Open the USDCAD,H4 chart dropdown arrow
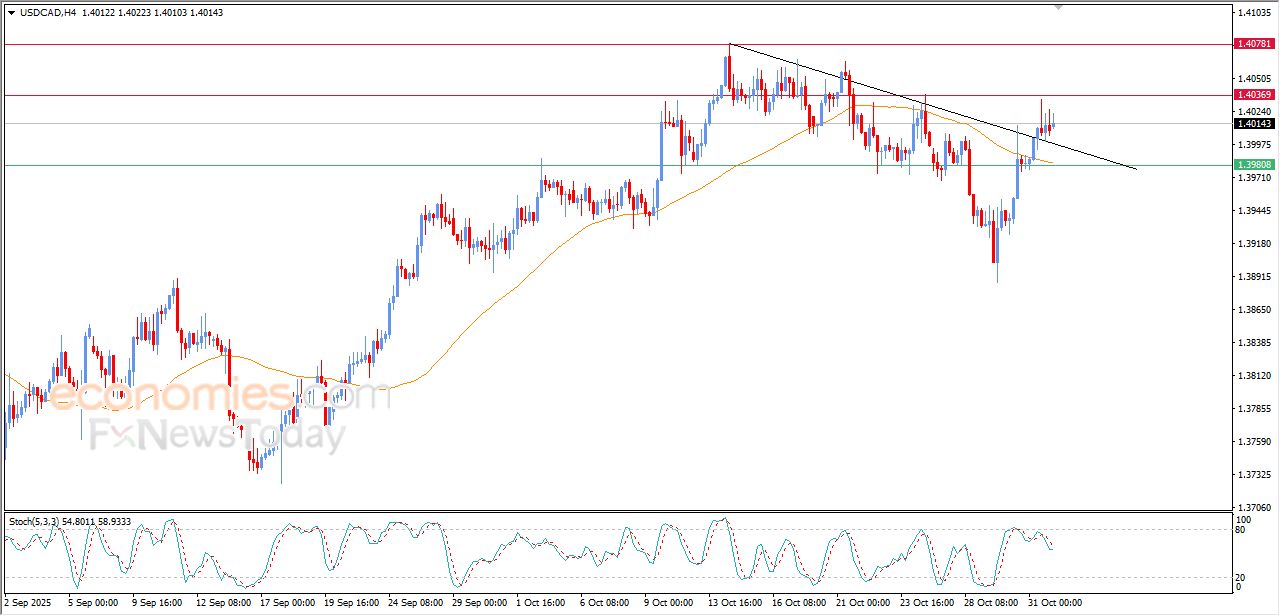 (11, 12)
